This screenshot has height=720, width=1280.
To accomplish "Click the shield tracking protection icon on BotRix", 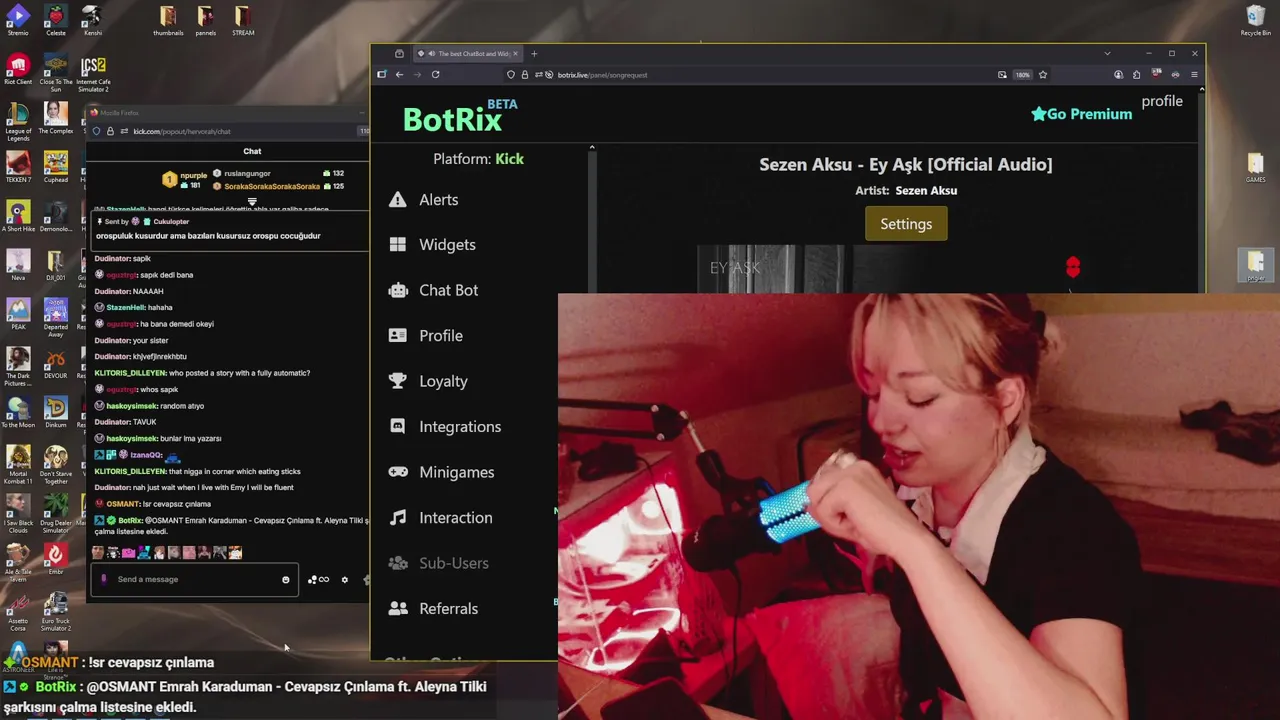I will click(511, 74).
